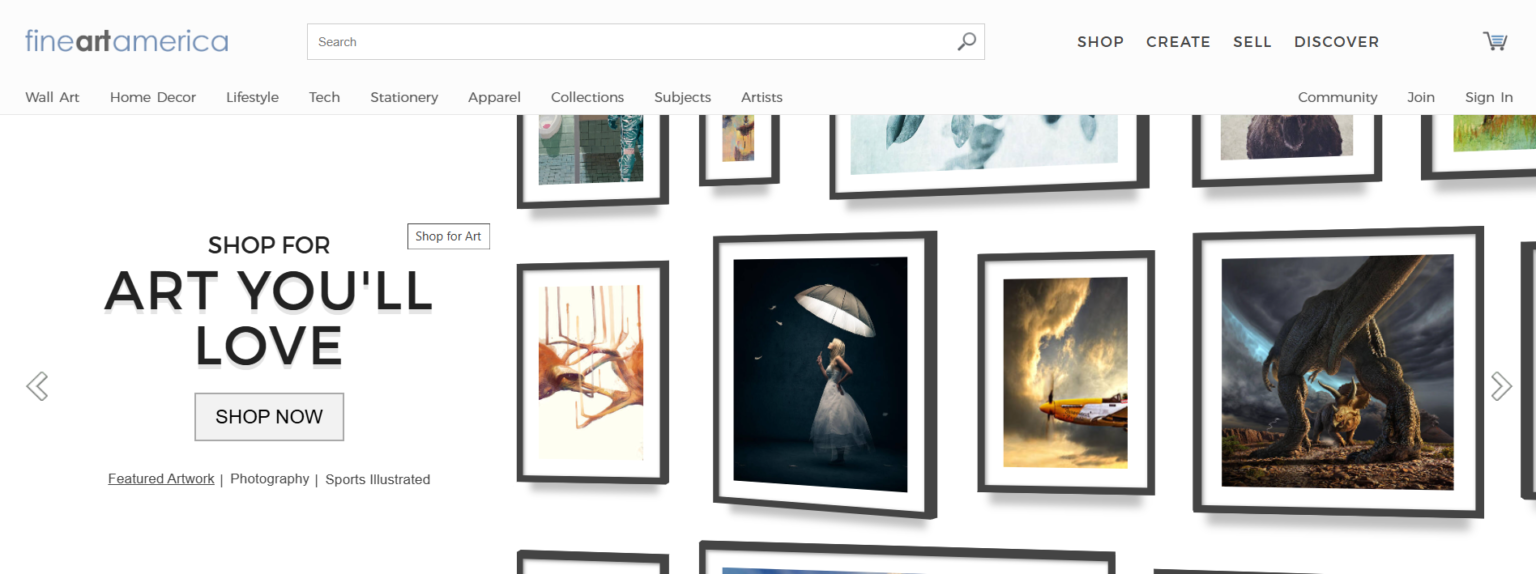This screenshot has height=574, width=1536.
Task: Click the fineartamerica logo
Action: (x=127, y=41)
